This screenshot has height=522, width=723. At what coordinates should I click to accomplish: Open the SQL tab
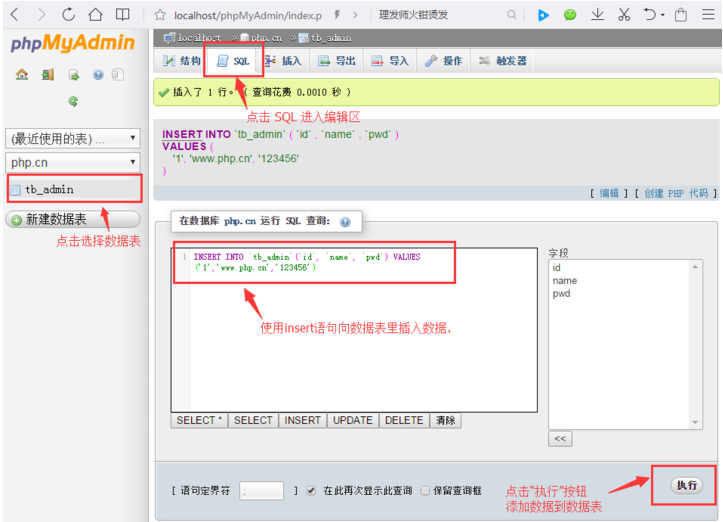(233, 61)
